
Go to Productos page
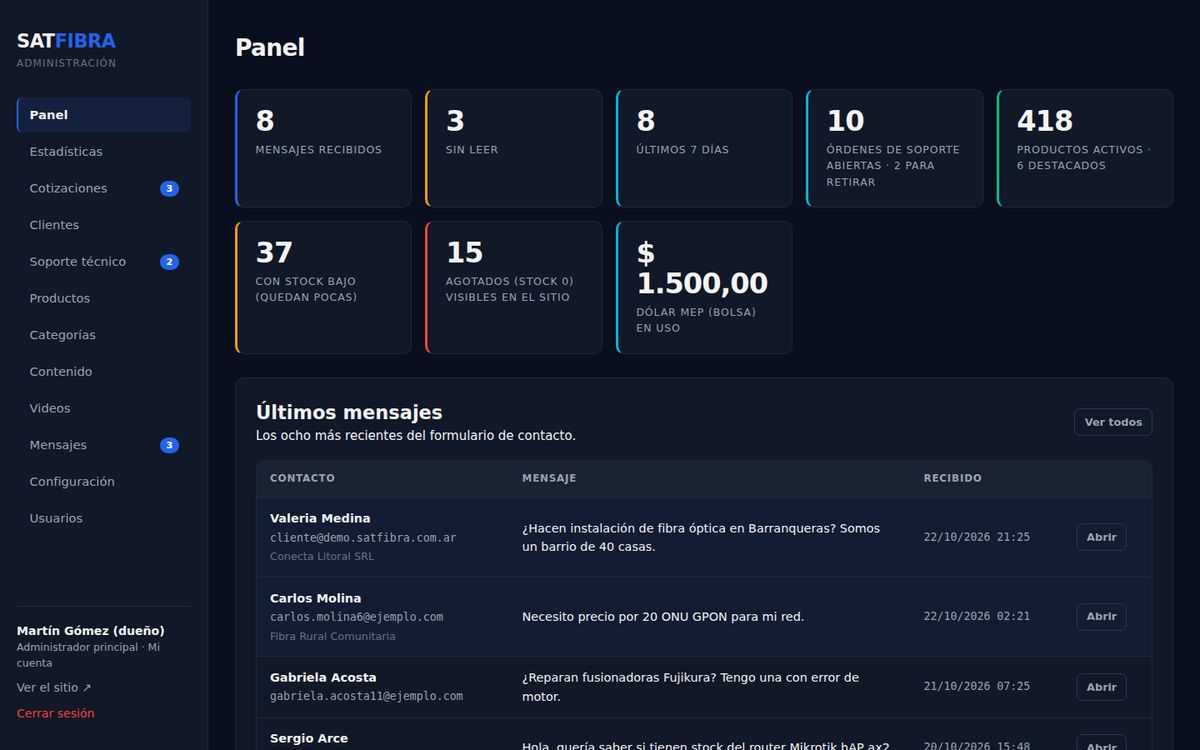pyautogui.click(x=104, y=298)
